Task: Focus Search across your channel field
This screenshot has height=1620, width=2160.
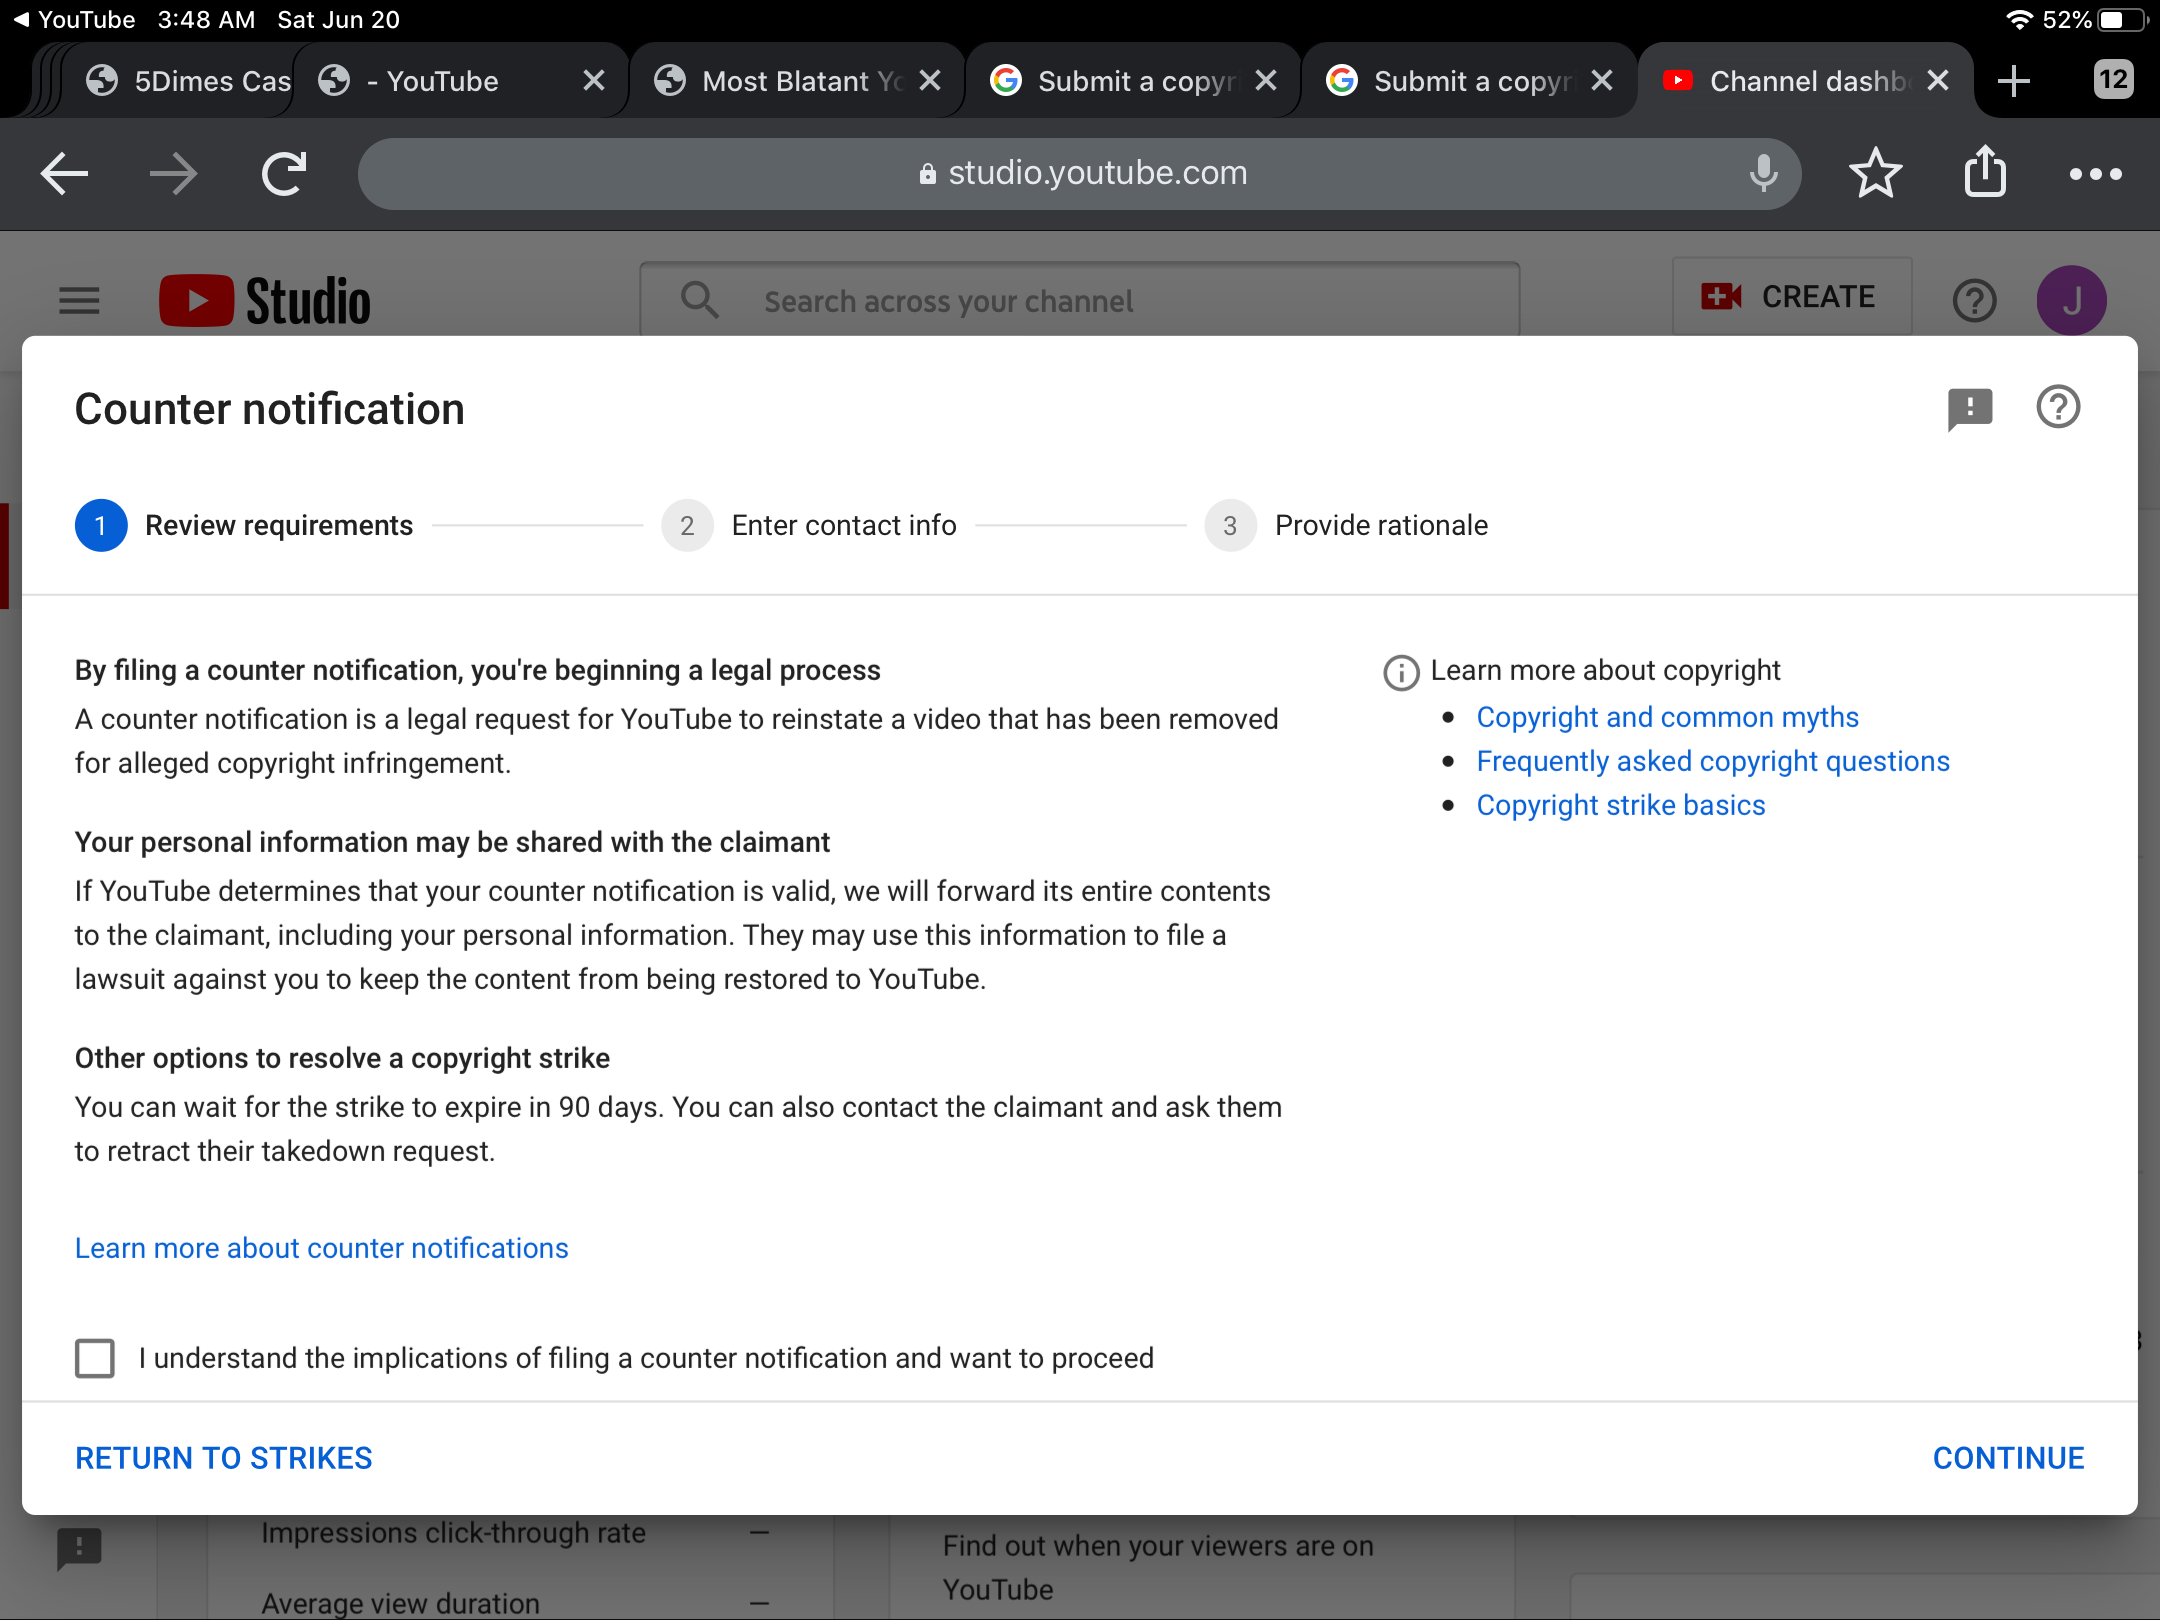Action: 1080,300
